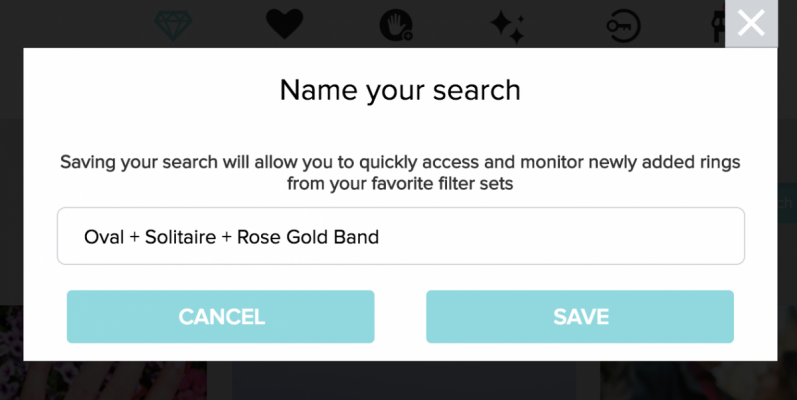Click the dark center panel below dialog
The width and height of the screenshot is (797, 400).
(x=404, y=380)
